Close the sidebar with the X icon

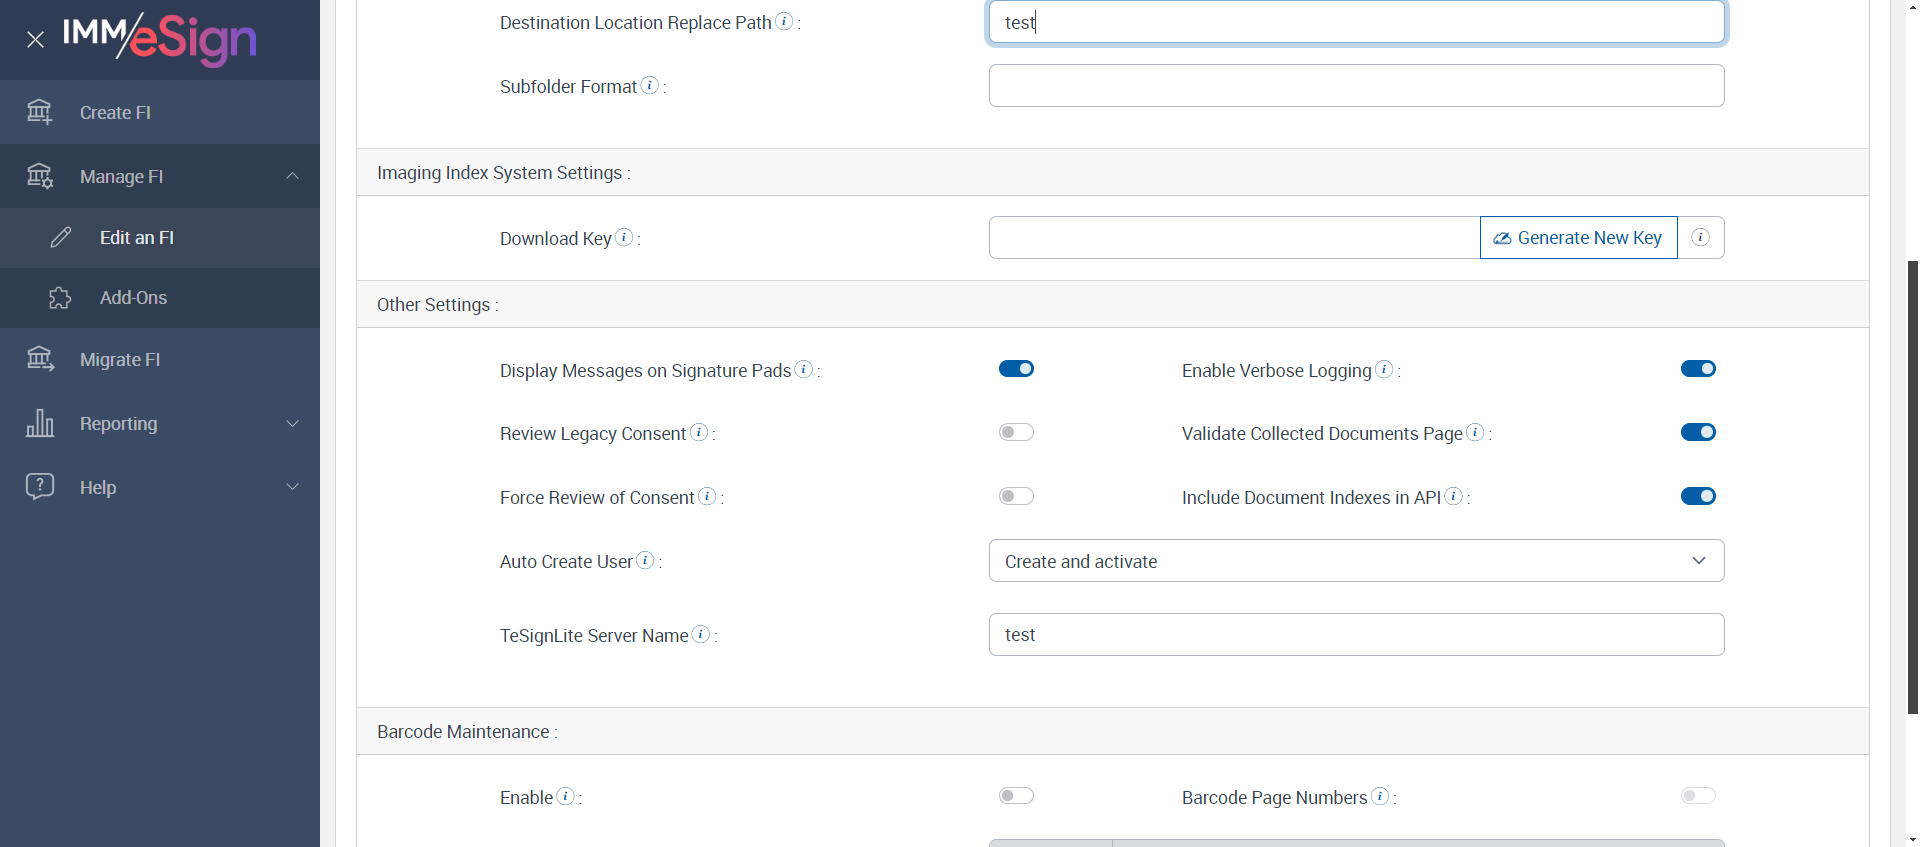35,40
